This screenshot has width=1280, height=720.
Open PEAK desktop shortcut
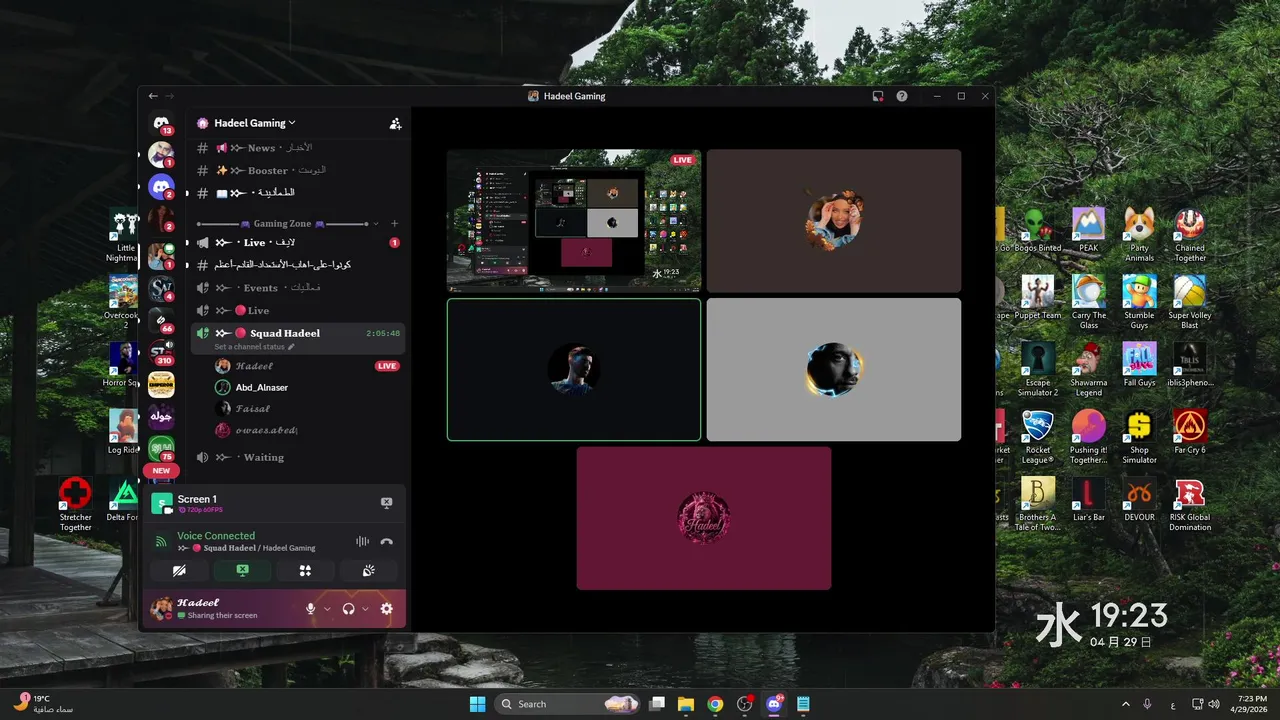(x=1088, y=230)
